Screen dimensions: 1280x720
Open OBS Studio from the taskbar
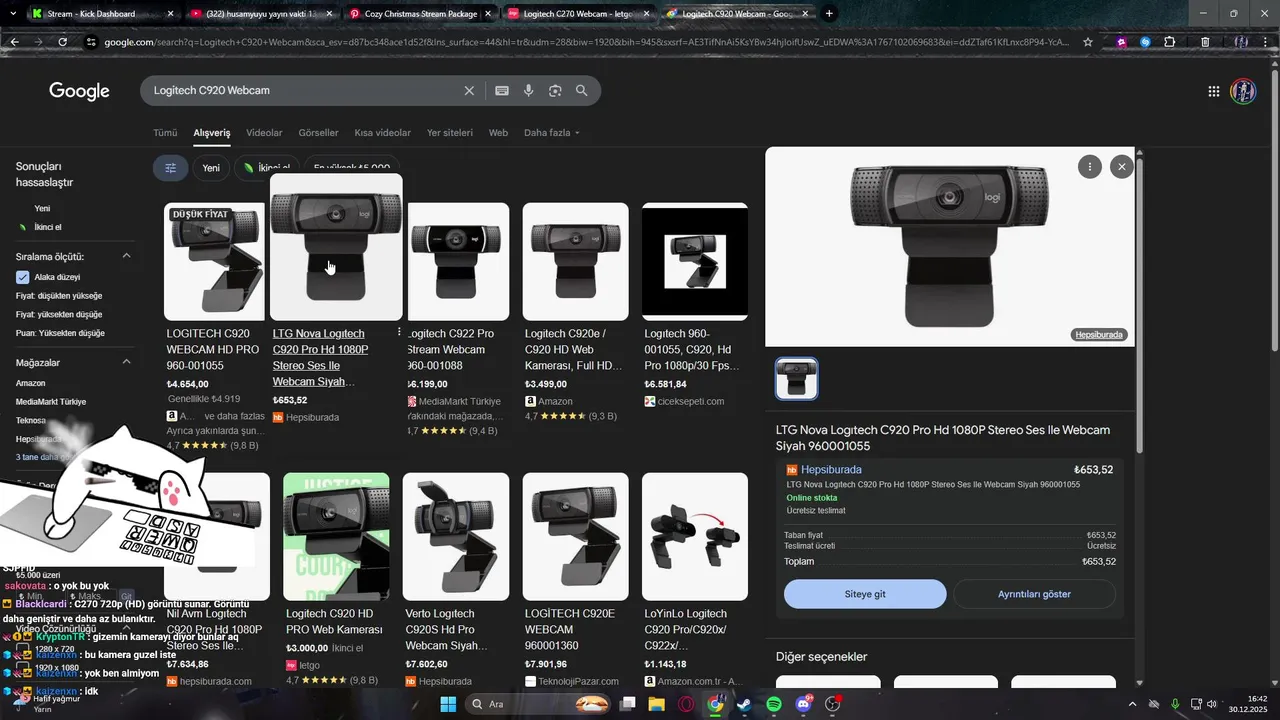pos(833,704)
